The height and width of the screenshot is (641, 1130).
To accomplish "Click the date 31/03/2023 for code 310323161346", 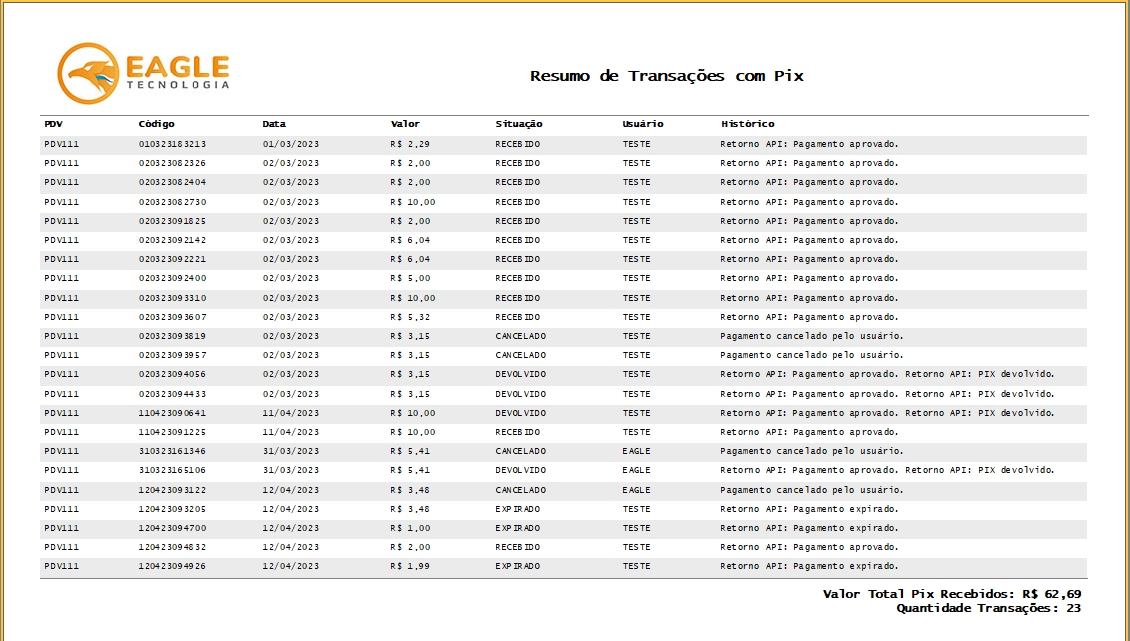I will (x=290, y=451).
